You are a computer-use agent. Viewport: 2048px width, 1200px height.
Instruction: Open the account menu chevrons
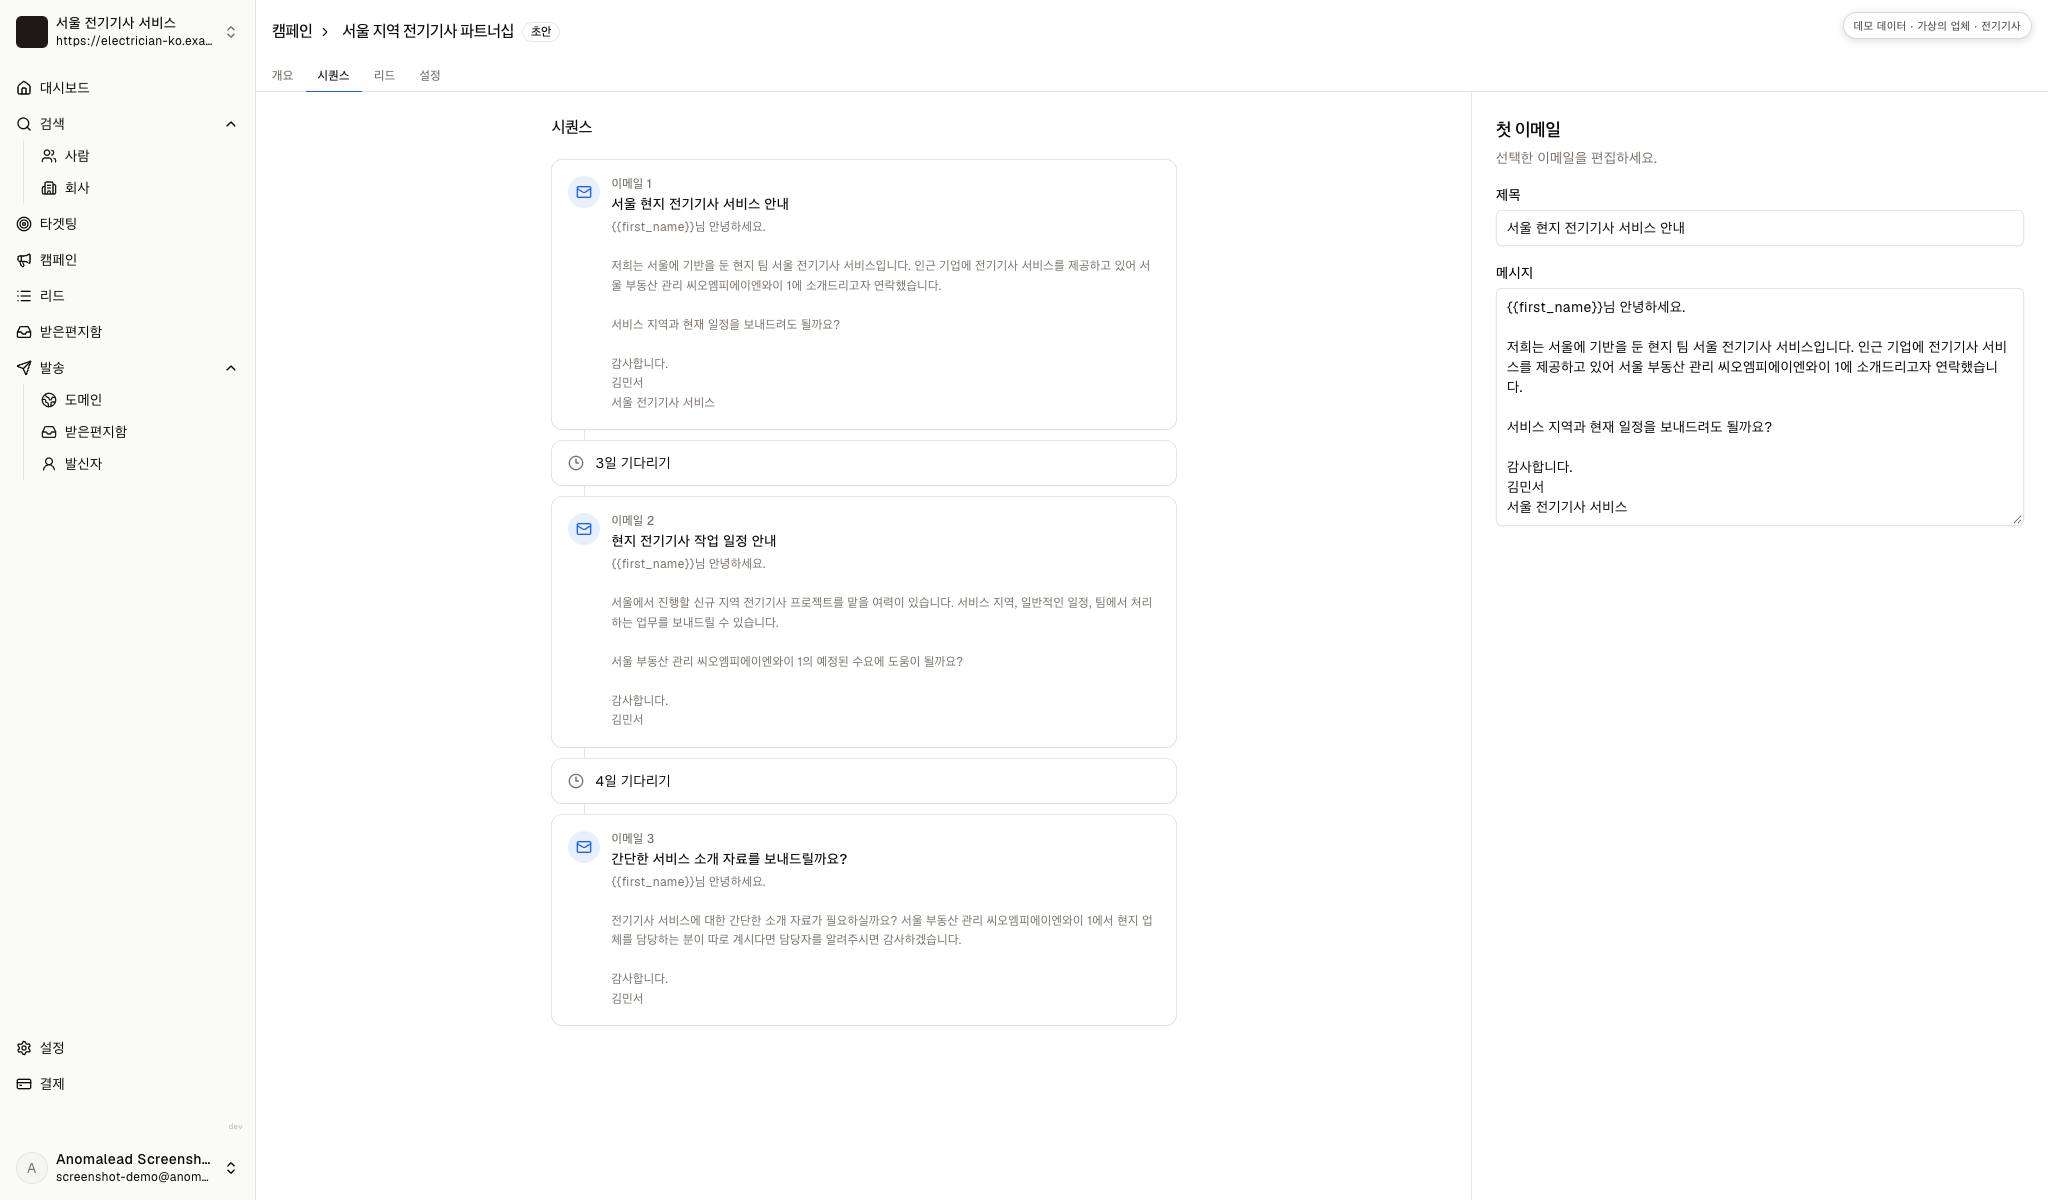pyautogui.click(x=231, y=1168)
